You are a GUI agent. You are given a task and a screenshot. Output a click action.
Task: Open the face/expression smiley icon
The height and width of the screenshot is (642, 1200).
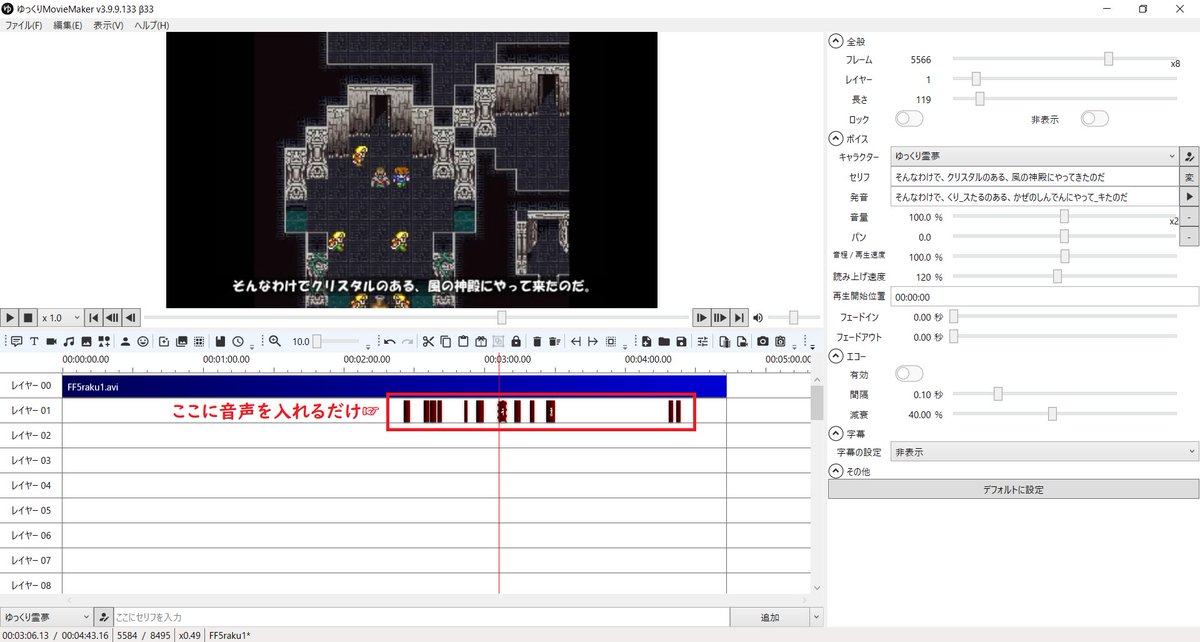(x=143, y=341)
